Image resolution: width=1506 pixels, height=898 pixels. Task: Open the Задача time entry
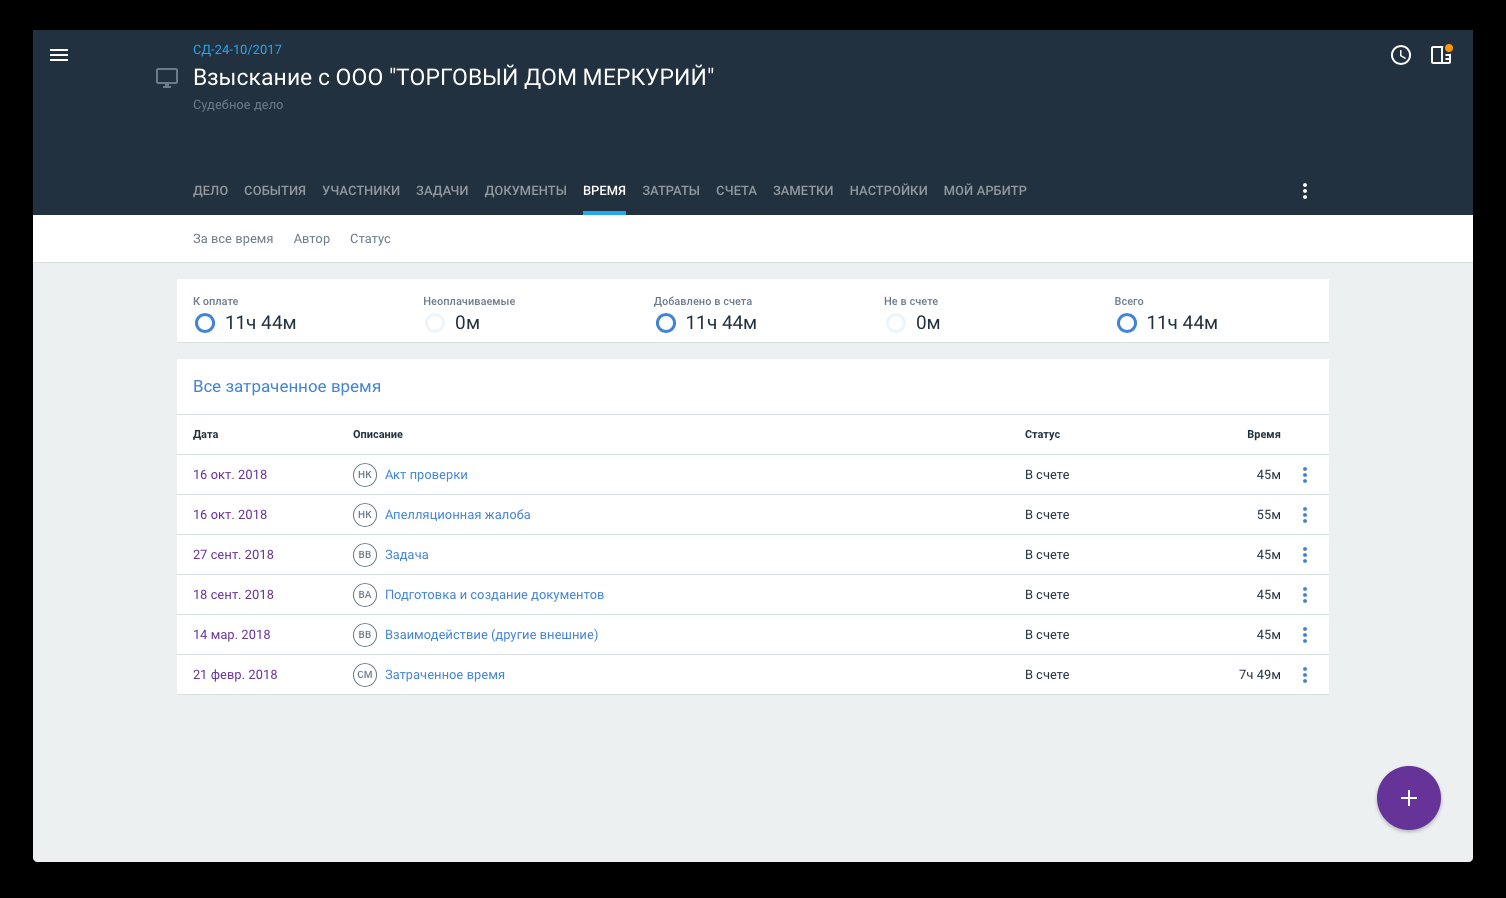click(x=407, y=555)
